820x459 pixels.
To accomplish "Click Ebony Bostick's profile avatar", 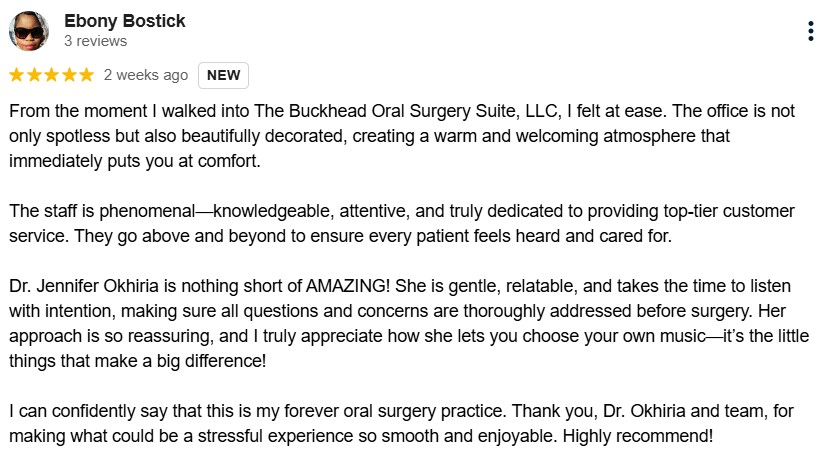I will click(x=29, y=31).
